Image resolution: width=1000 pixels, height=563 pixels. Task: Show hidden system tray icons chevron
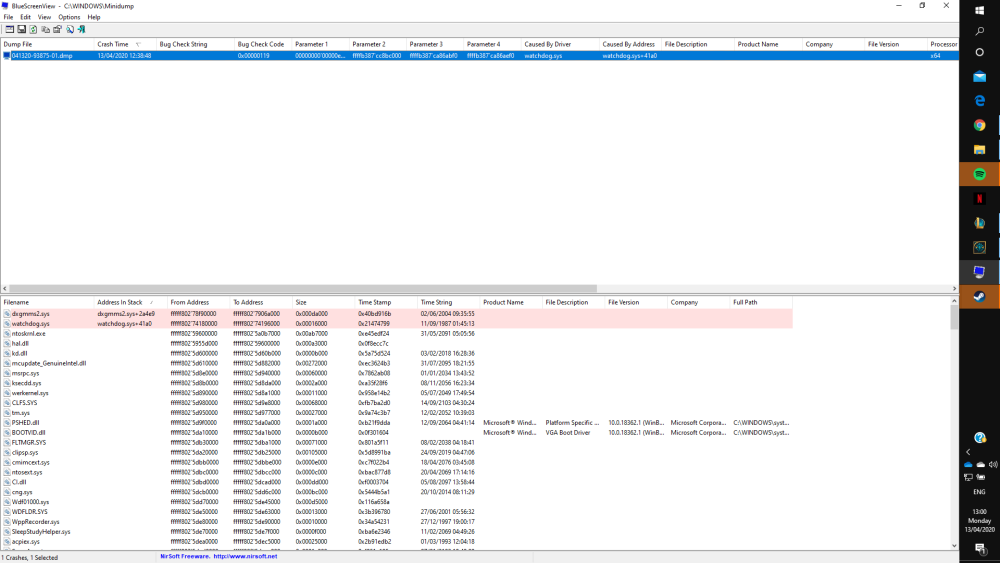pyautogui.click(x=968, y=452)
